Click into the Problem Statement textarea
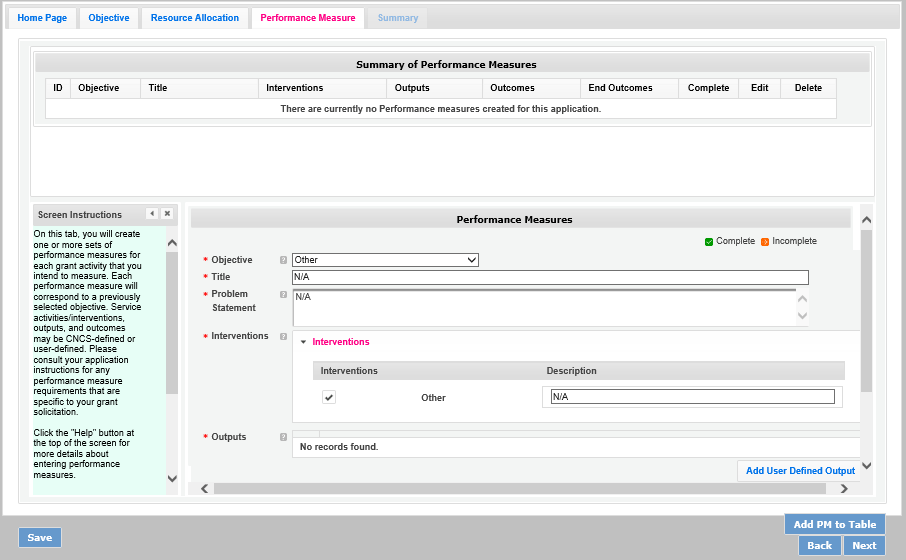Viewport: 906px width, 560px height. point(544,308)
